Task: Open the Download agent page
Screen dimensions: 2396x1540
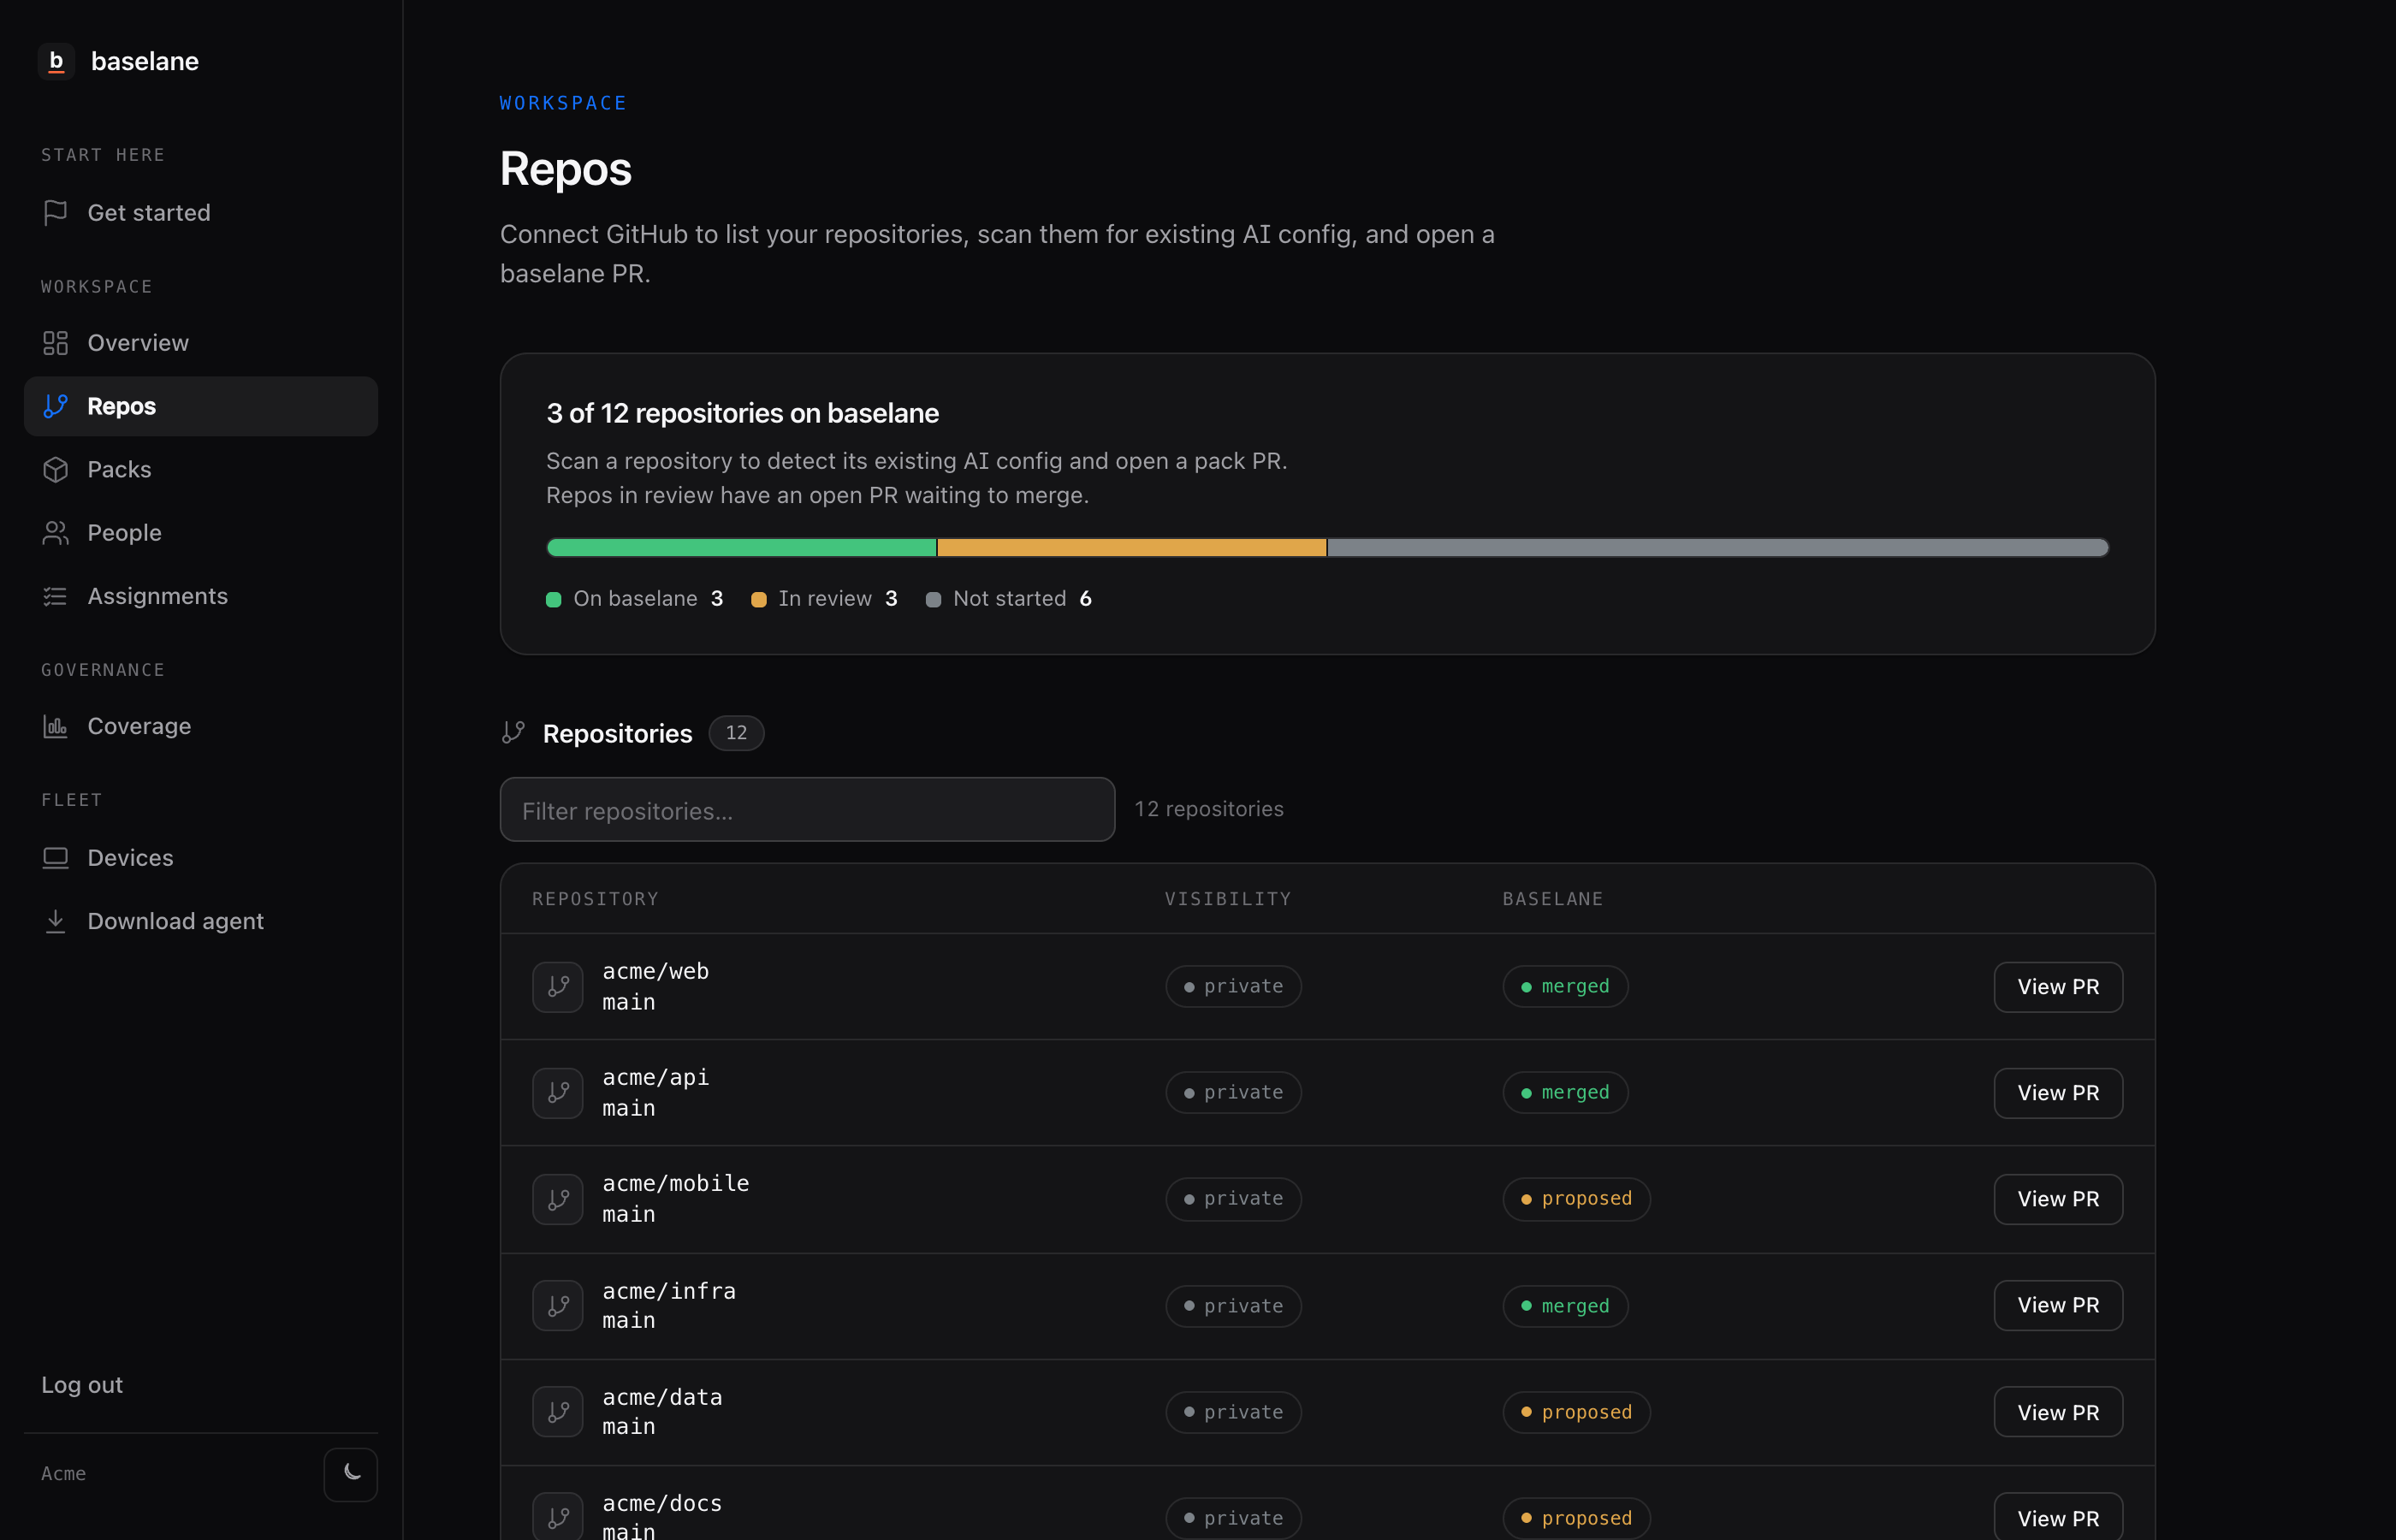Action: (x=201, y=921)
